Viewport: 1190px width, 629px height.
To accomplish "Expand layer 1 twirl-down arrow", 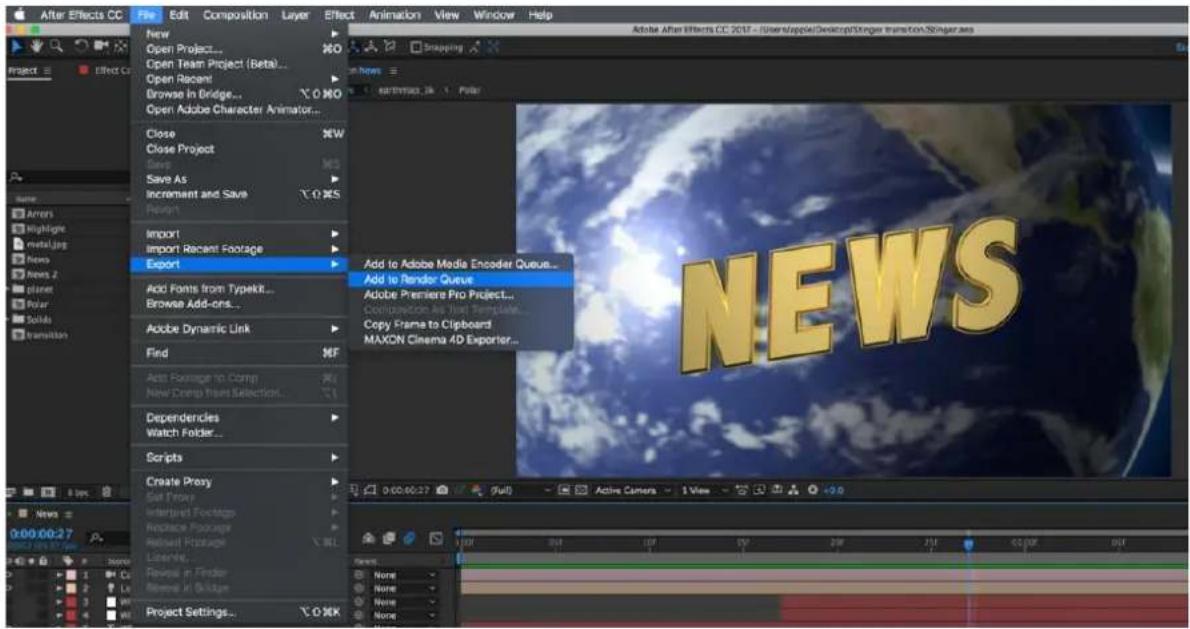I will (x=60, y=576).
